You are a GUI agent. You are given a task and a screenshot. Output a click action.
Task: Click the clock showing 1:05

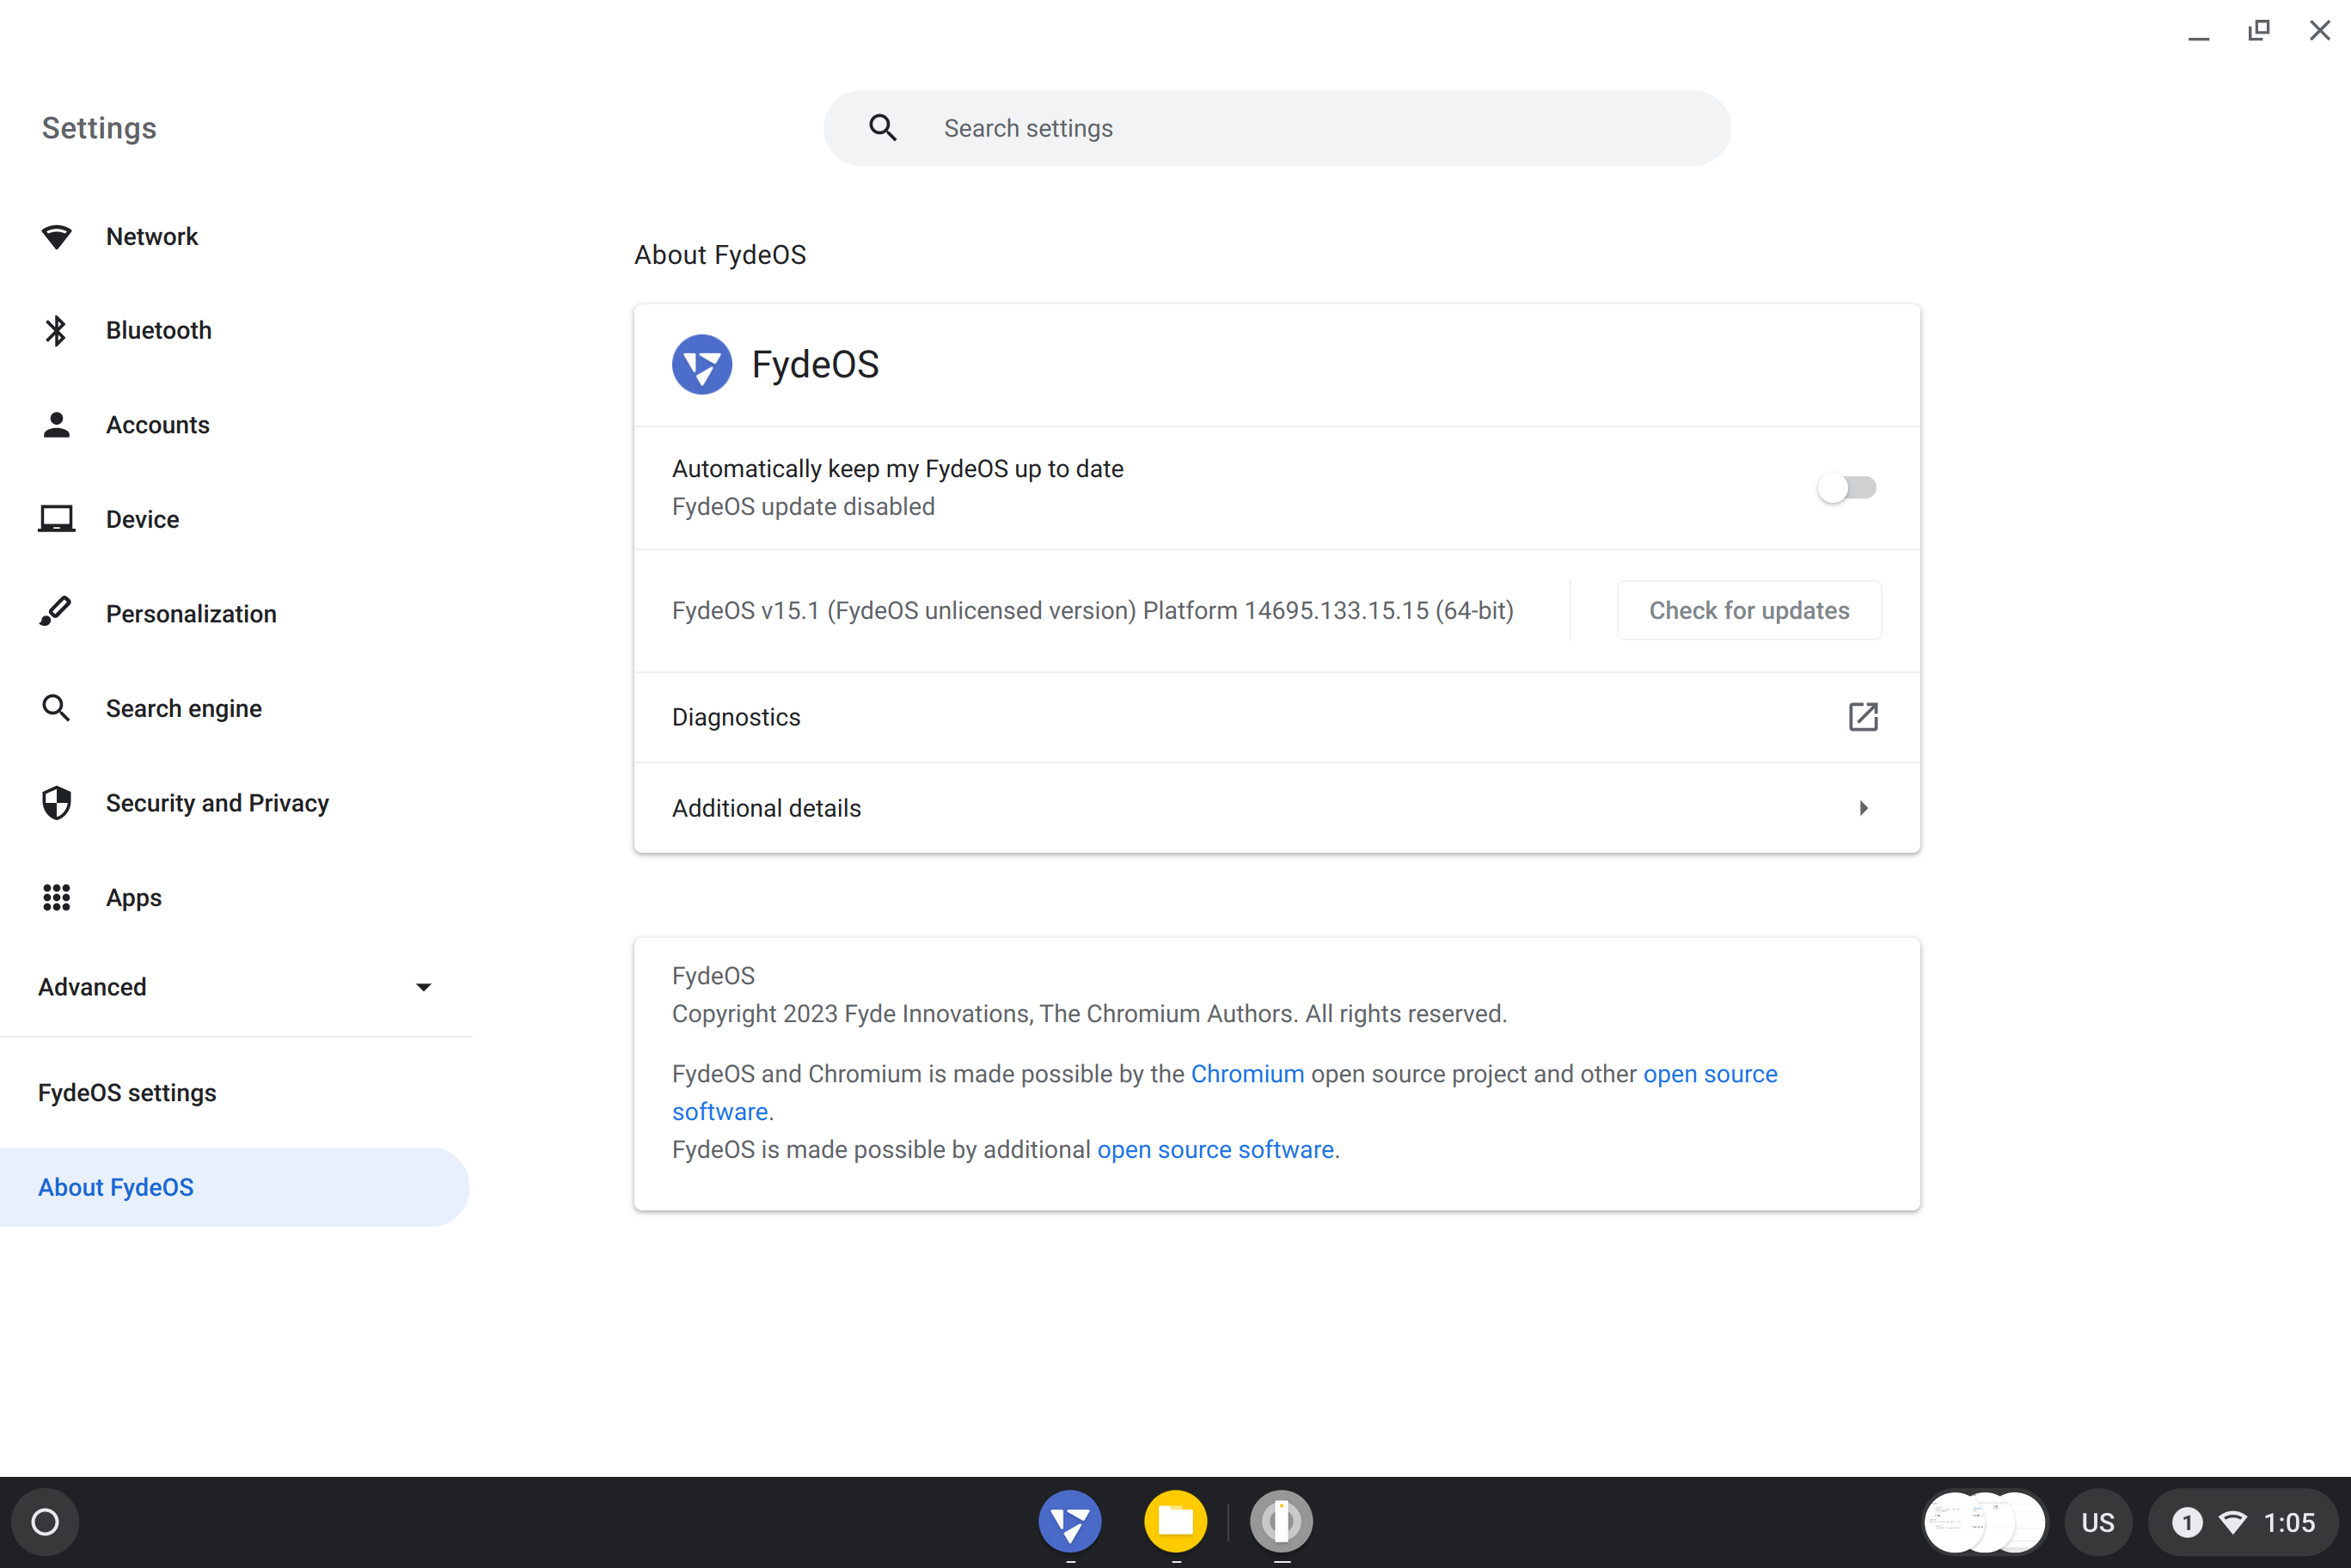[x=2289, y=1523]
